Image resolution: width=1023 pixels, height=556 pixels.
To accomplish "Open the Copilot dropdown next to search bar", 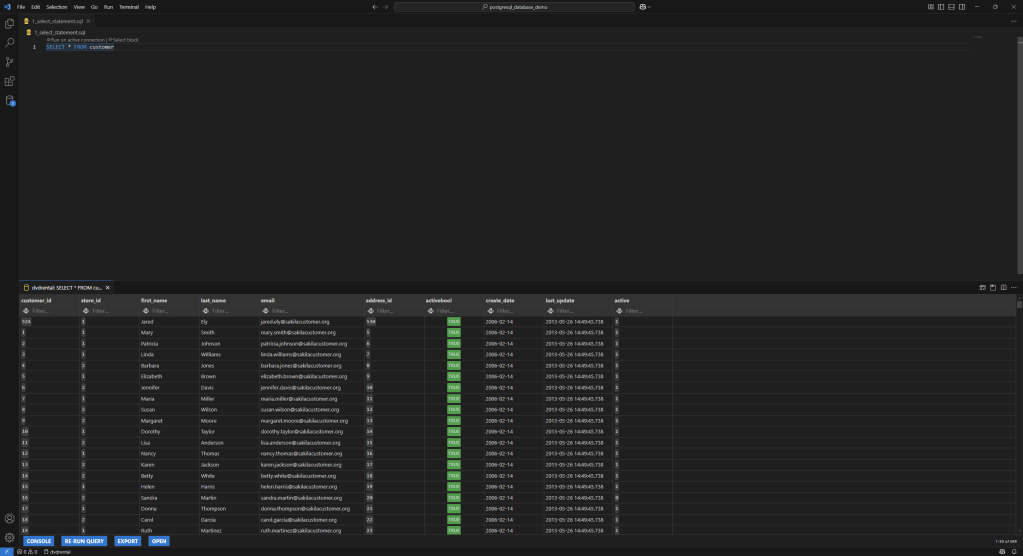I will point(645,6).
